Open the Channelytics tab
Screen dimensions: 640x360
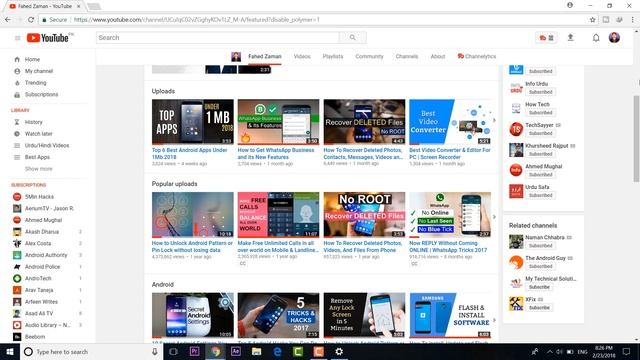tap(477, 56)
